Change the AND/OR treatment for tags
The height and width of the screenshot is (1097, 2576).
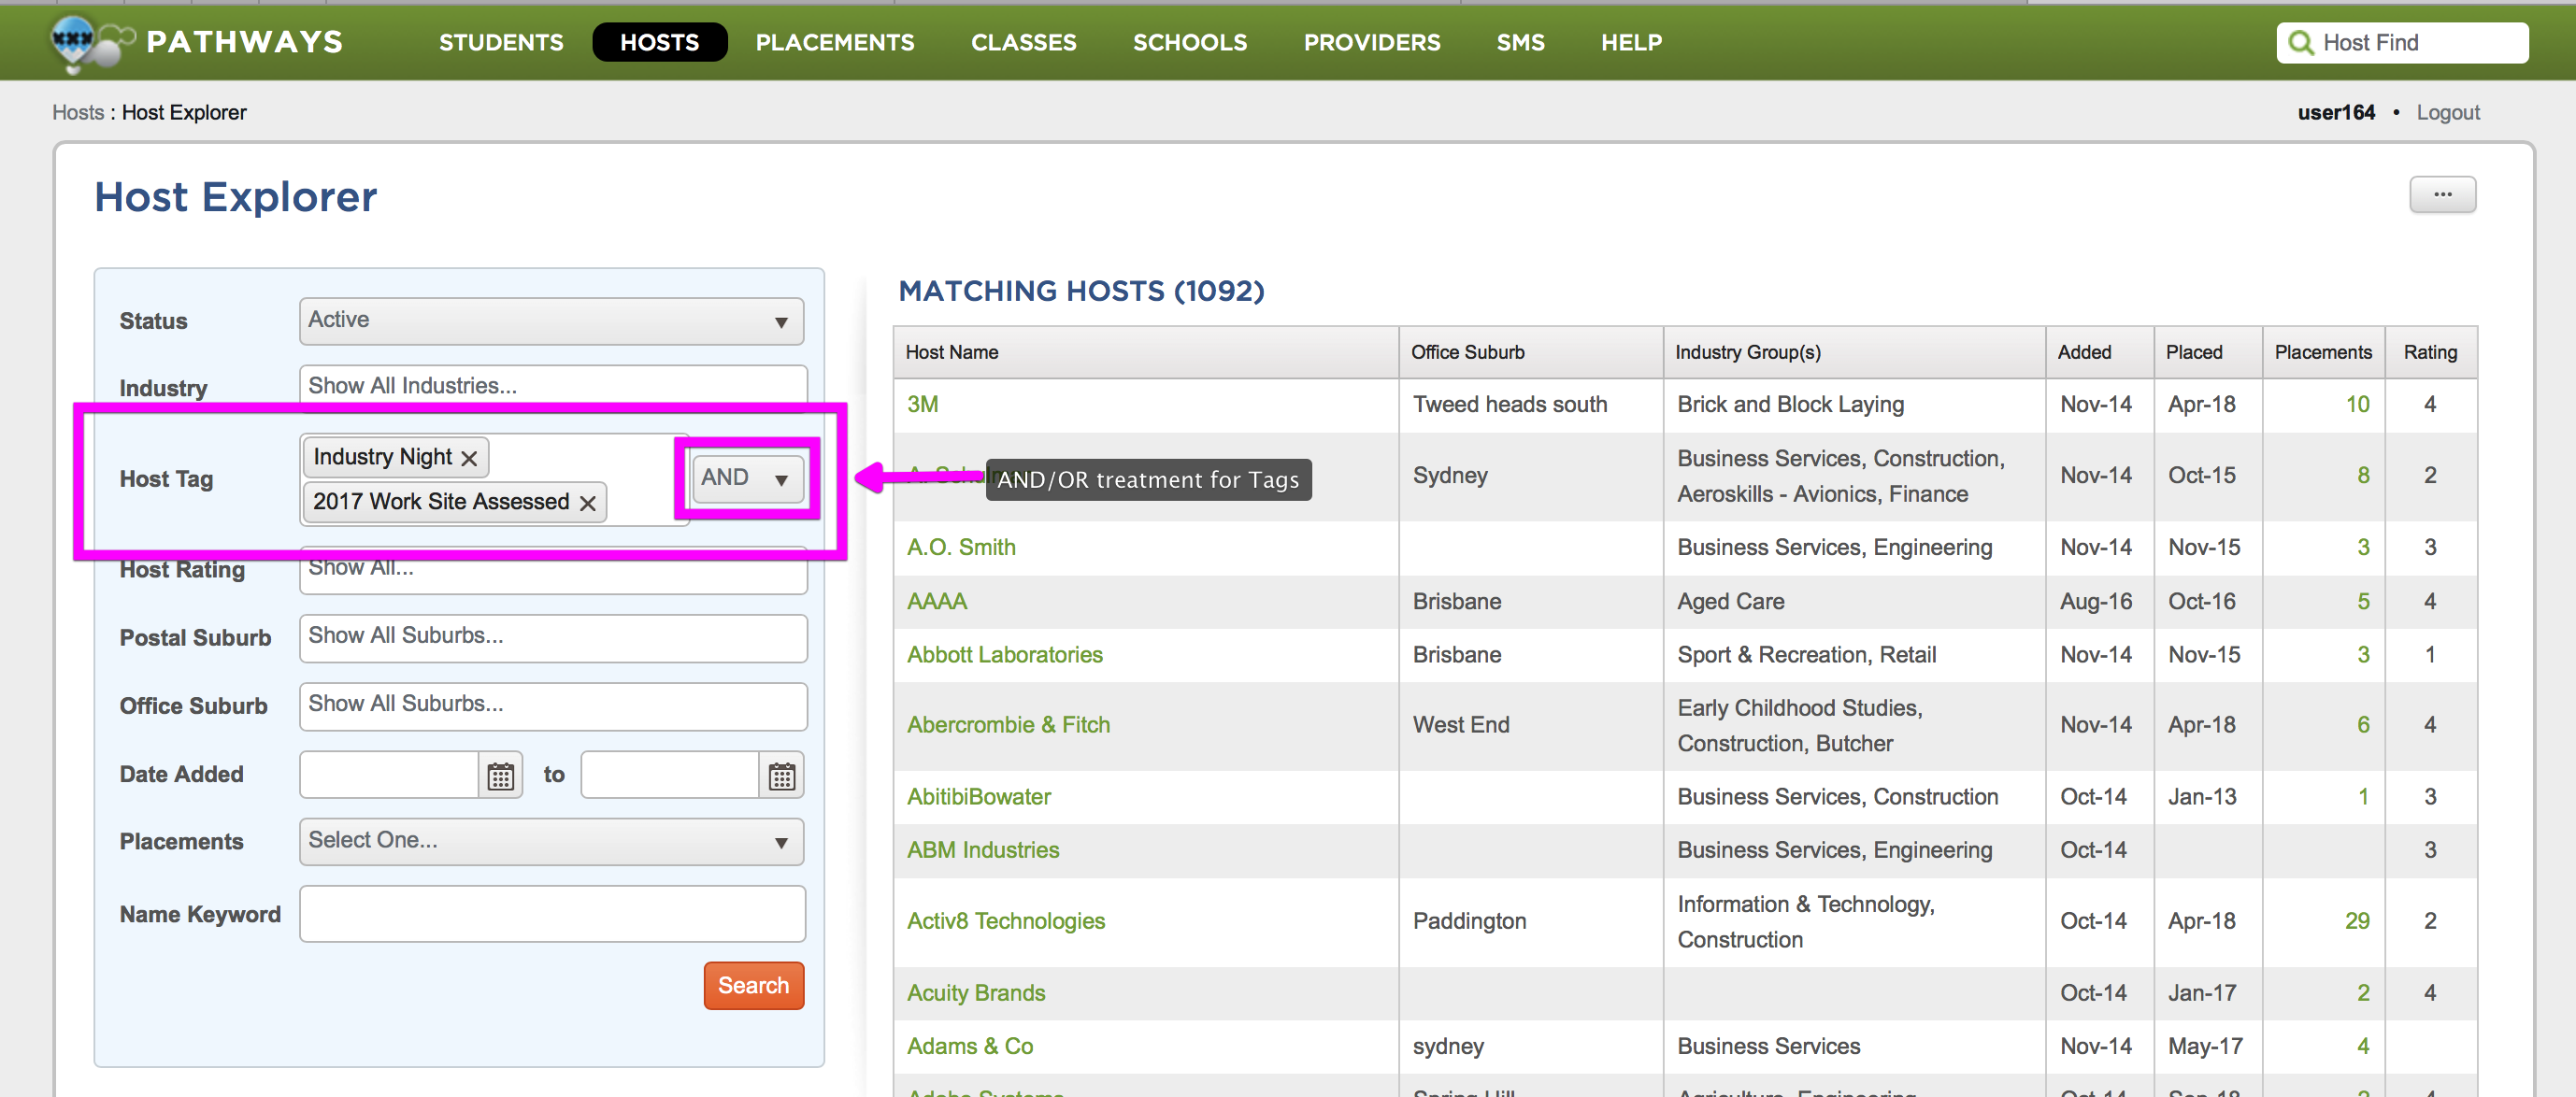click(747, 478)
